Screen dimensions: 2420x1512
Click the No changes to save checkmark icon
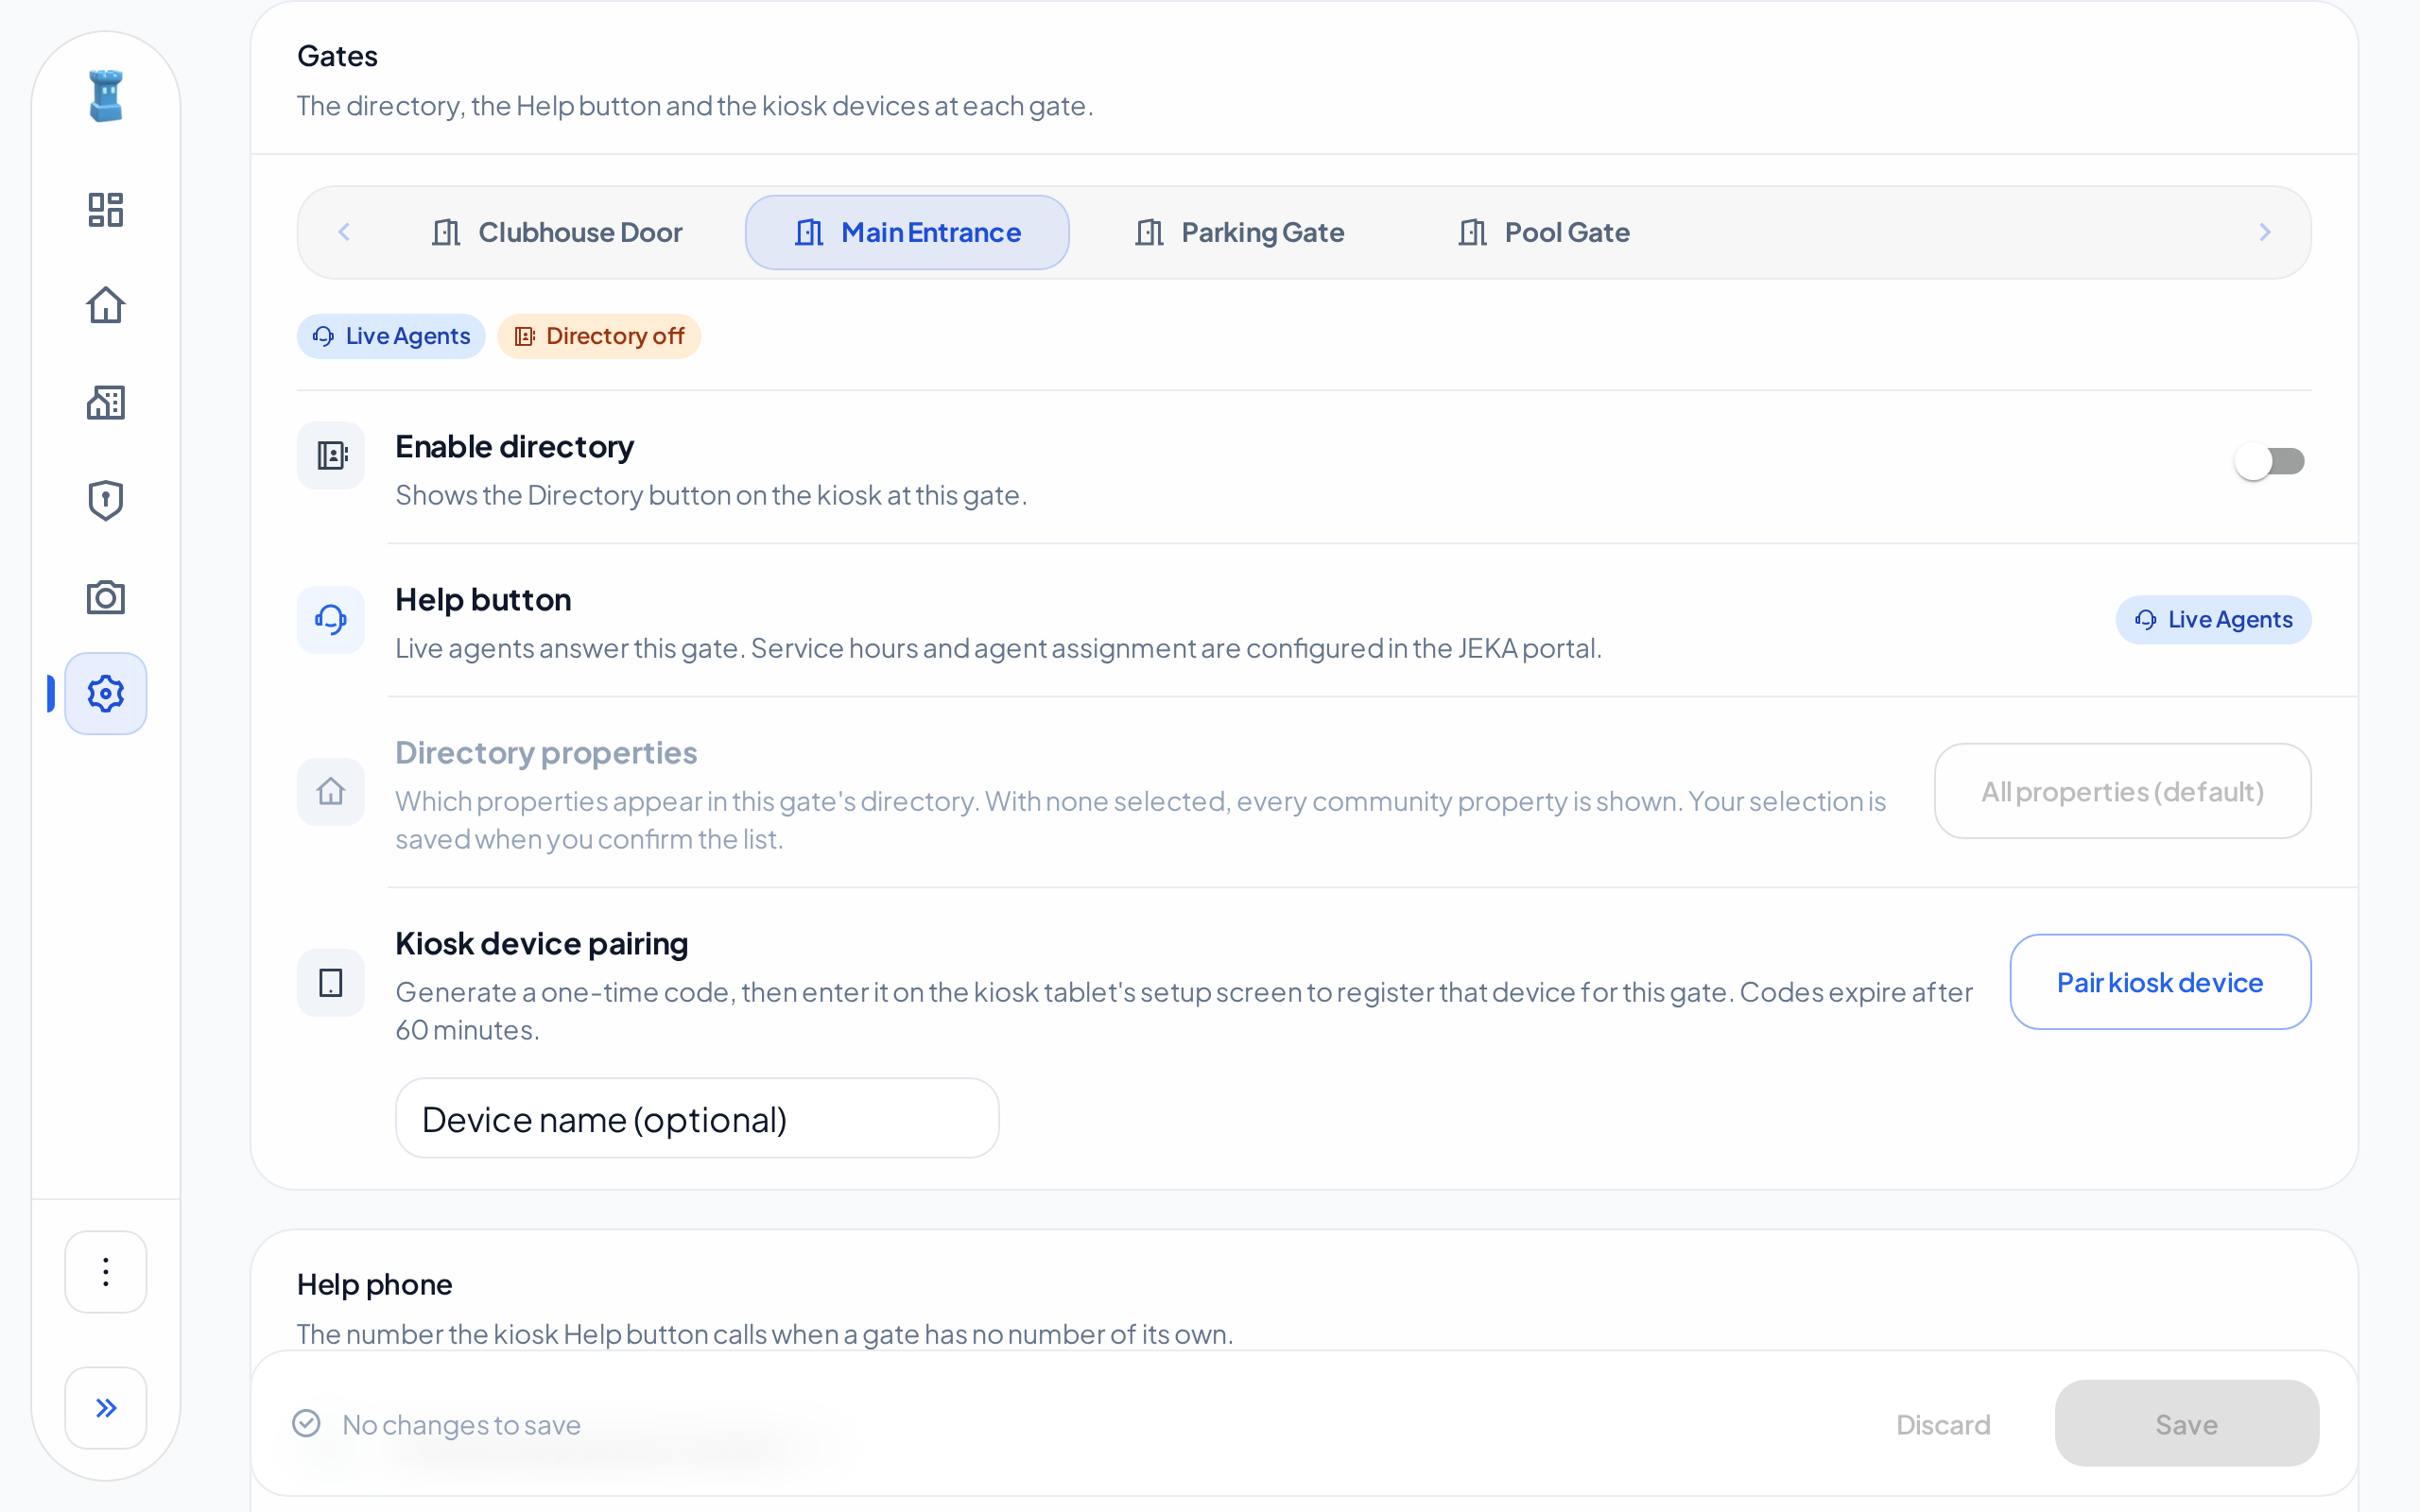click(306, 1423)
